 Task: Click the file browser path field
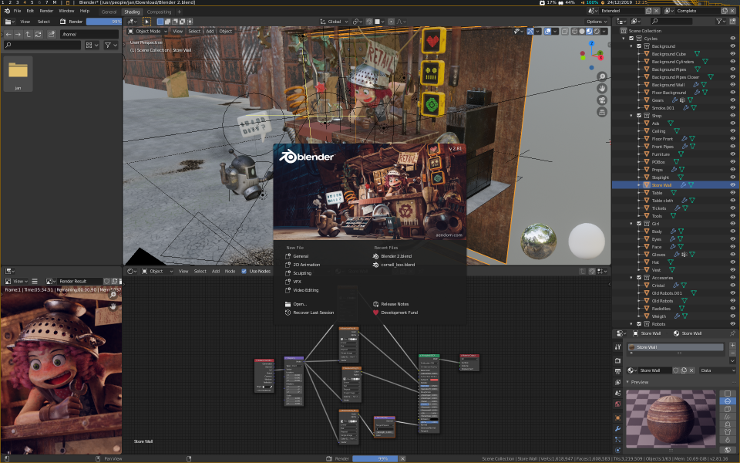click(89, 34)
